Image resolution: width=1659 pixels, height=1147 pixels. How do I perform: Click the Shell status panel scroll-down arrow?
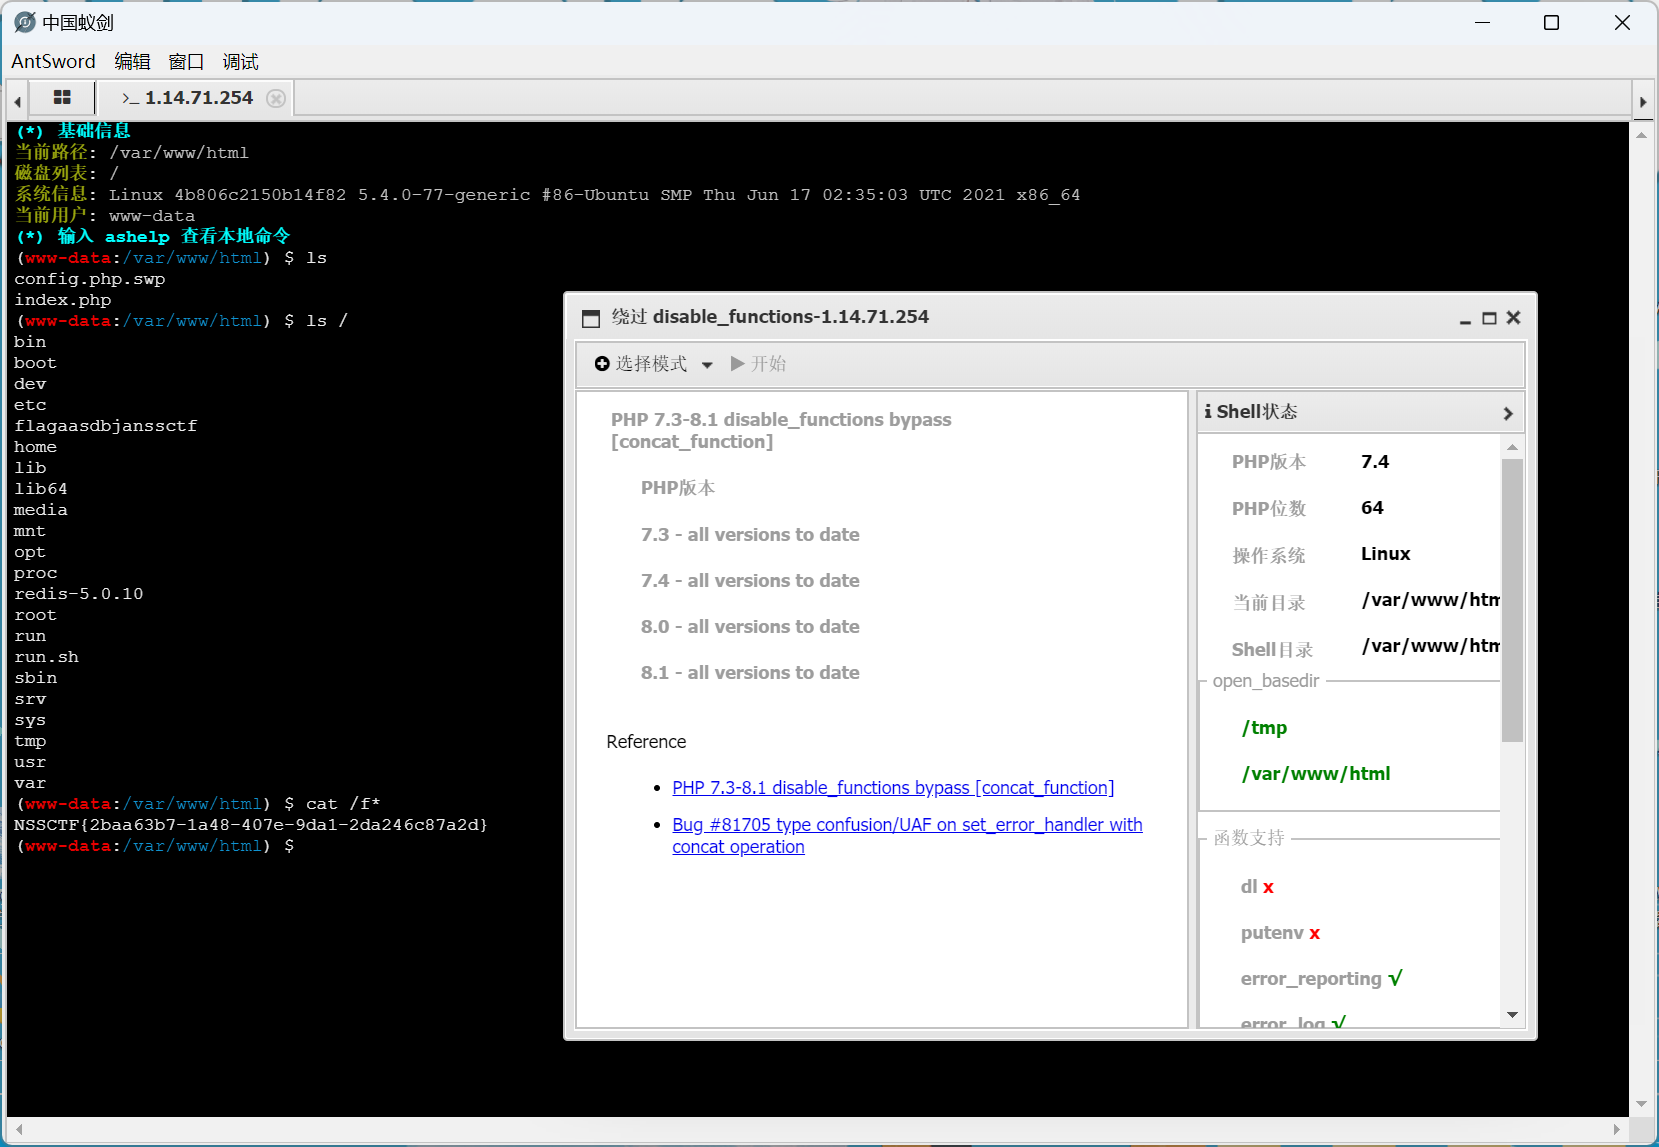click(1512, 1015)
